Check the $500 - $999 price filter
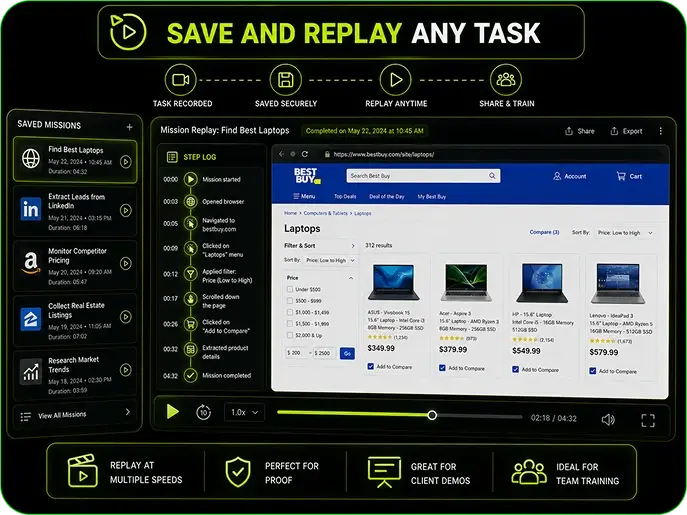This screenshot has width=687, height=515. 290,301
